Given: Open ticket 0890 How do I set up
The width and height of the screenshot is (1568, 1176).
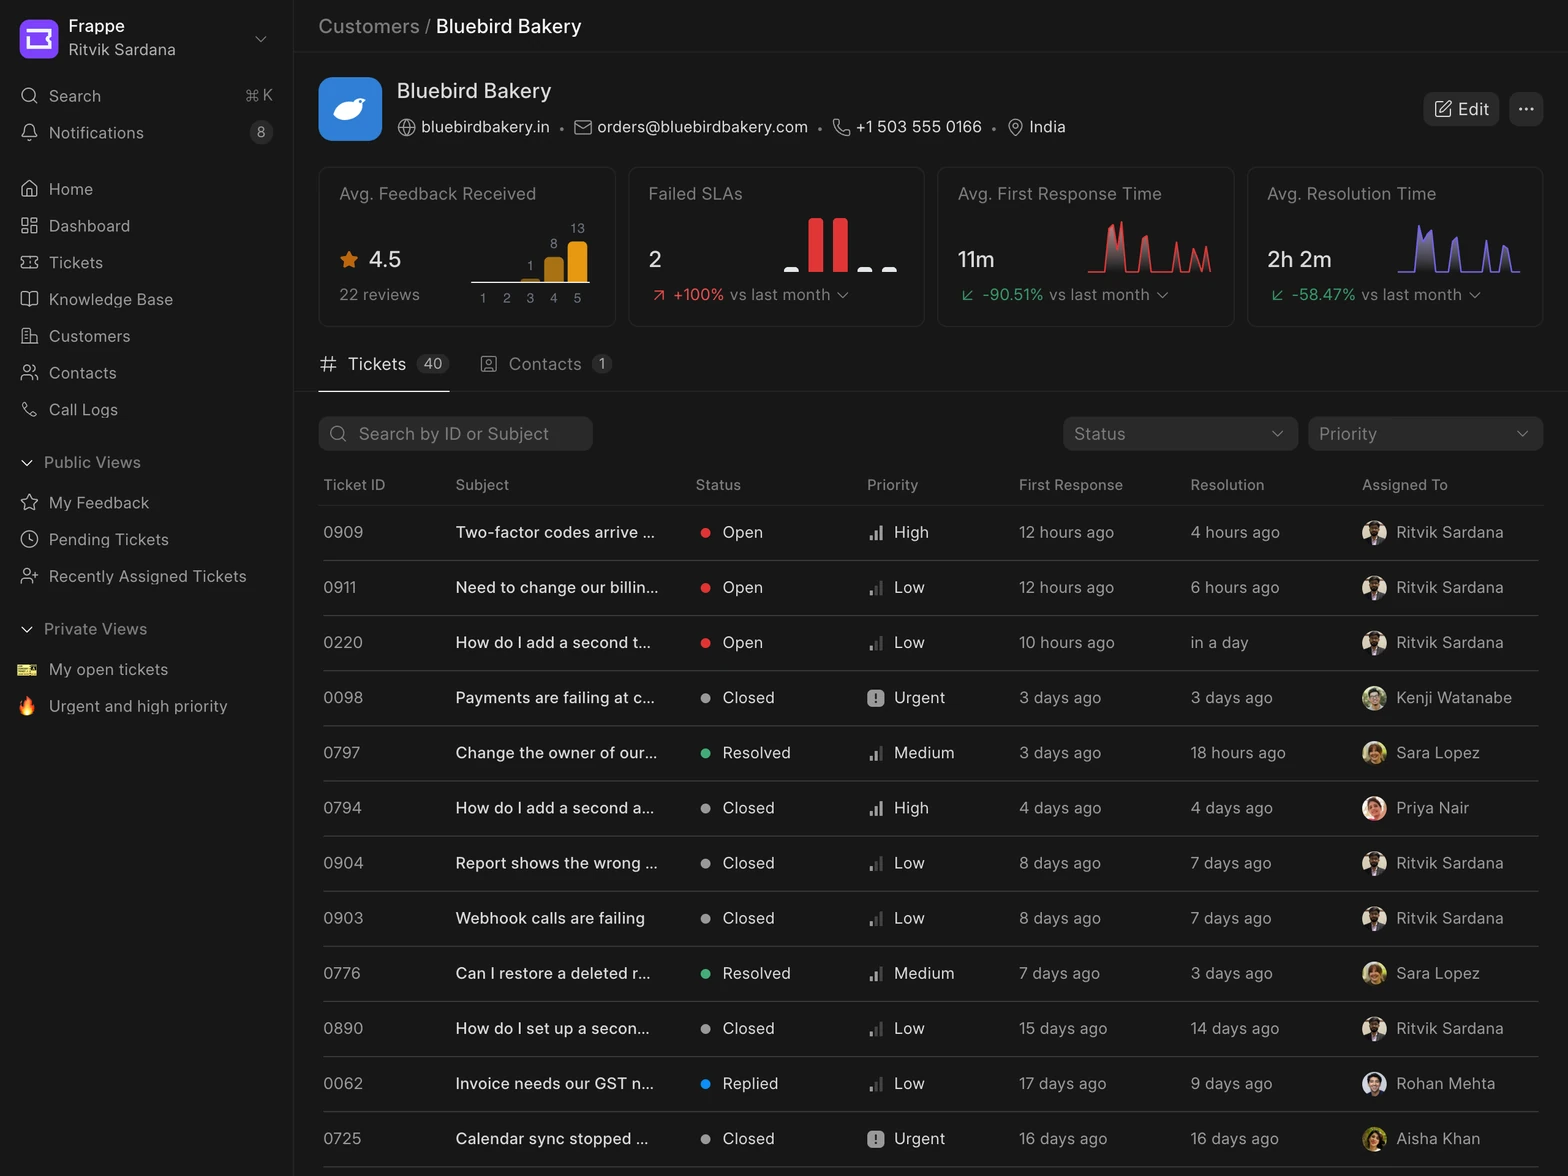Looking at the screenshot, I should [x=552, y=1028].
